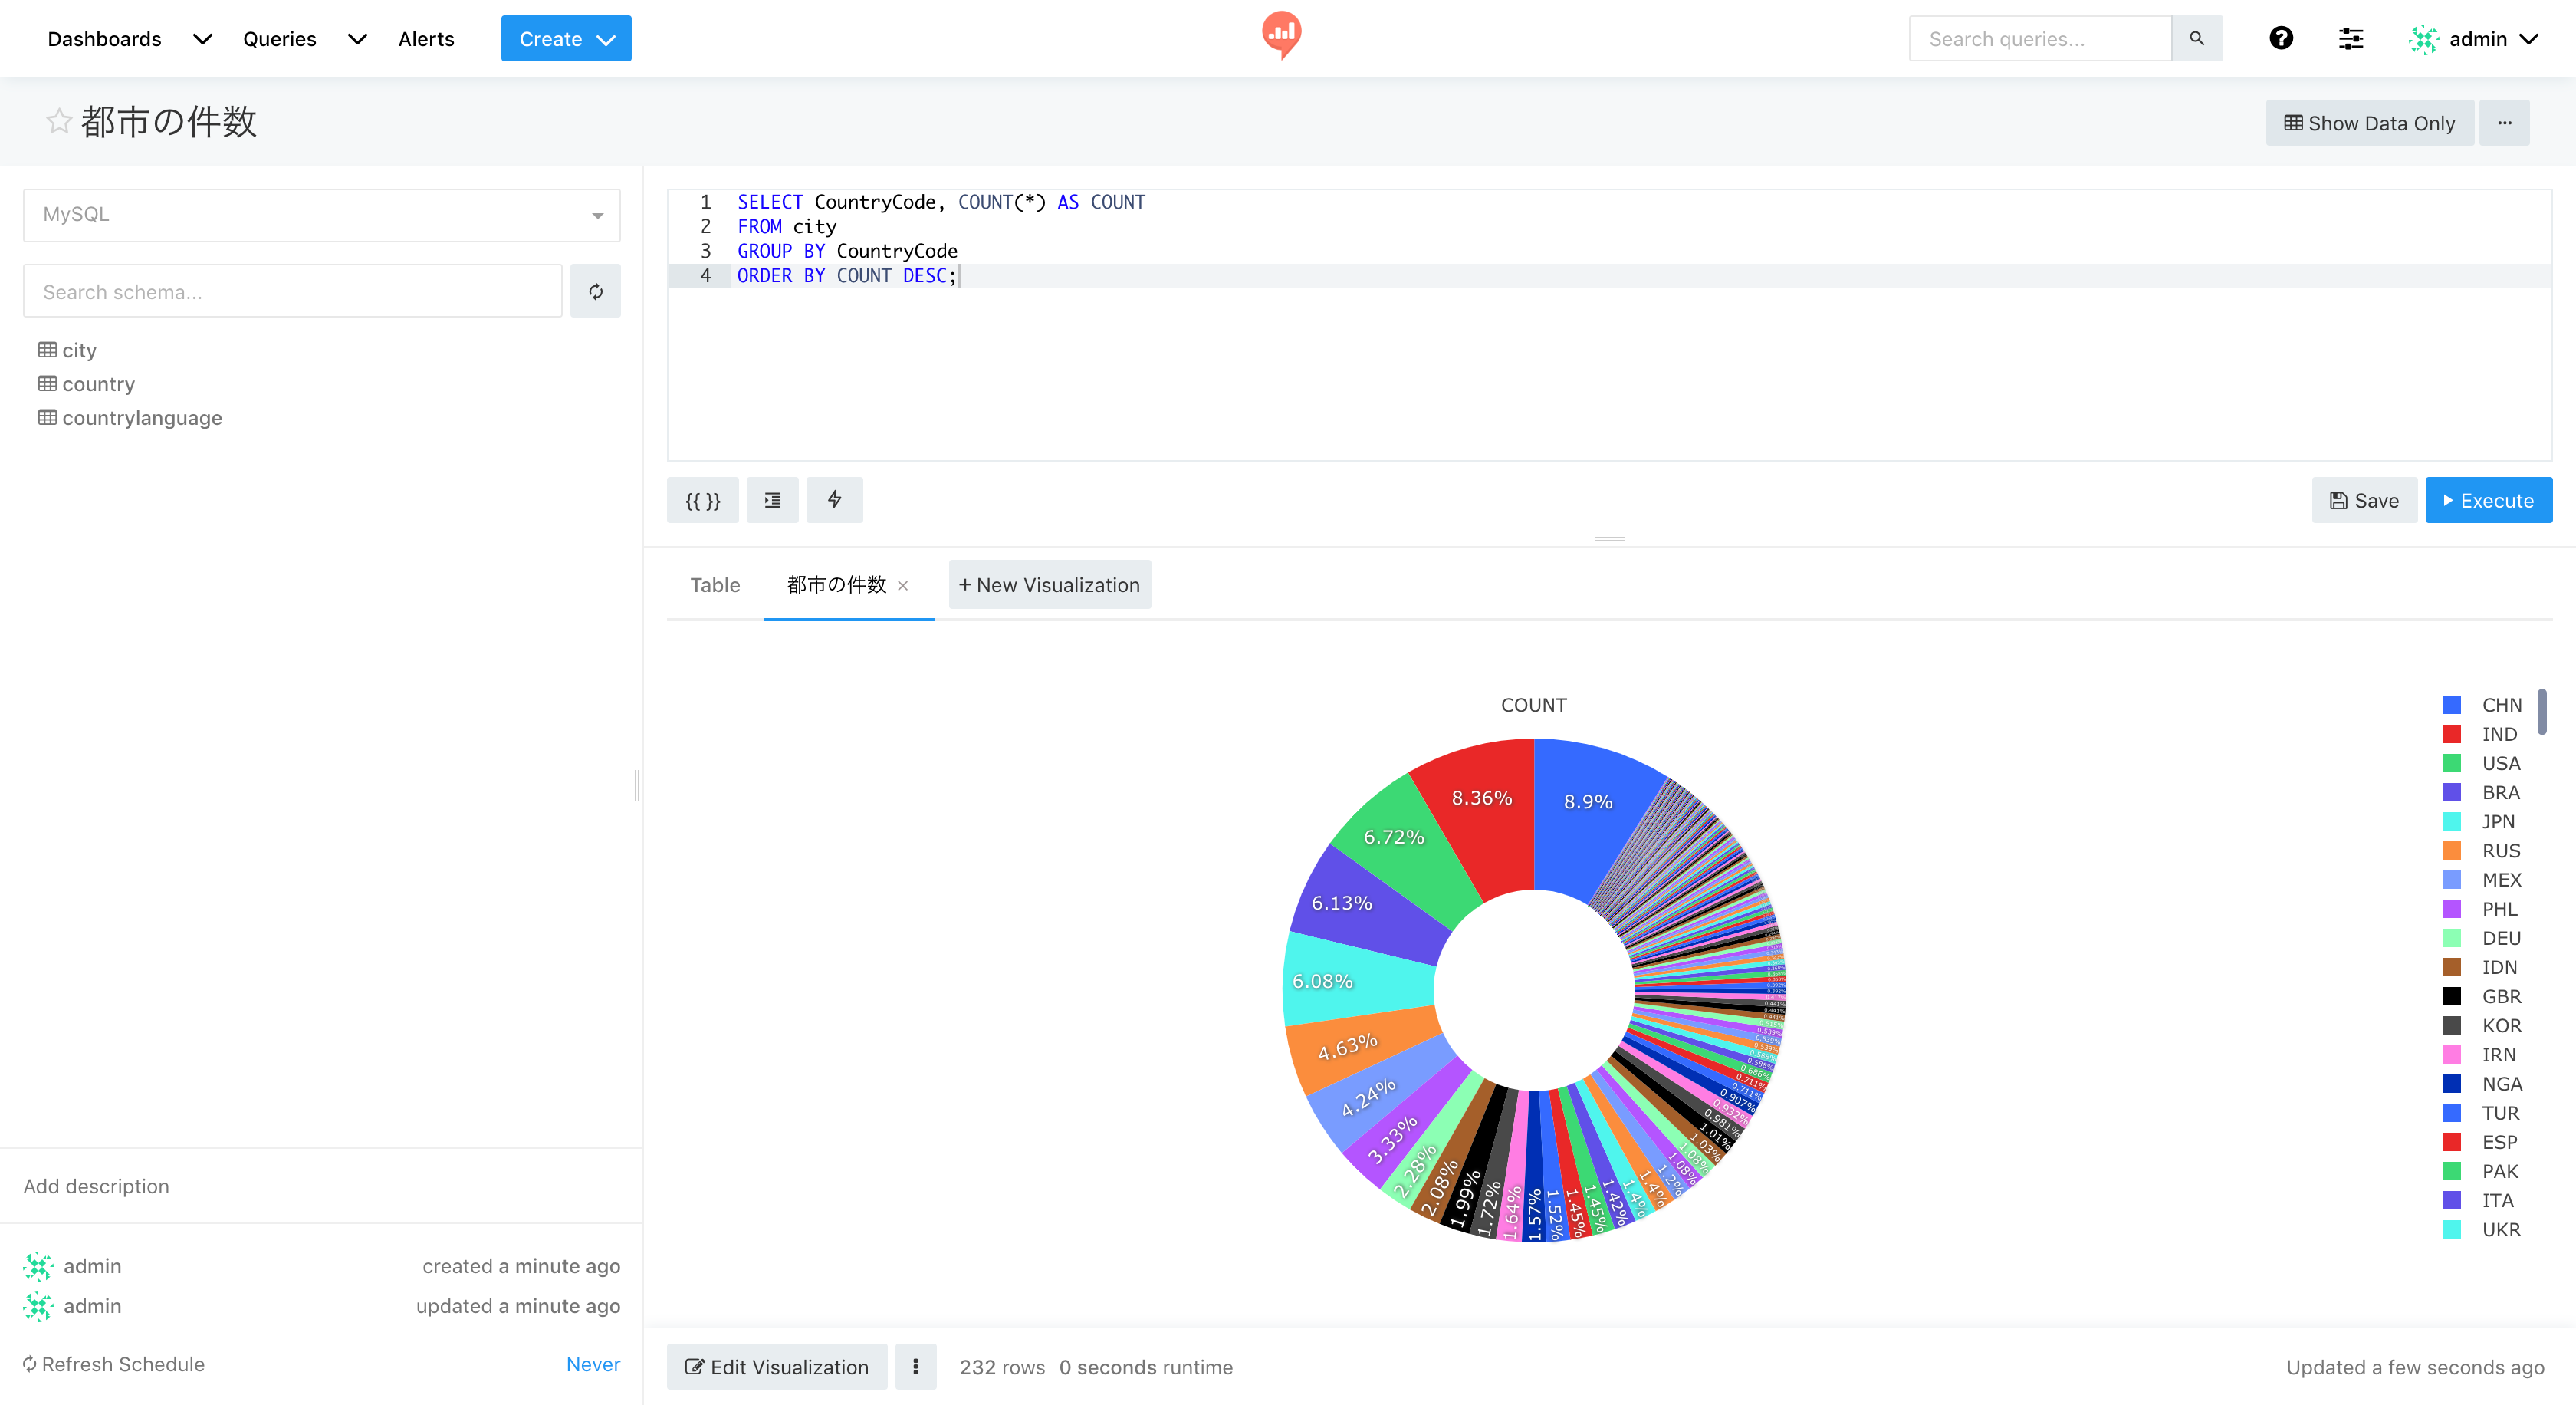The width and height of the screenshot is (2576, 1405).
Task: Add a parameter with the braces button
Action: pyautogui.click(x=702, y=500)
